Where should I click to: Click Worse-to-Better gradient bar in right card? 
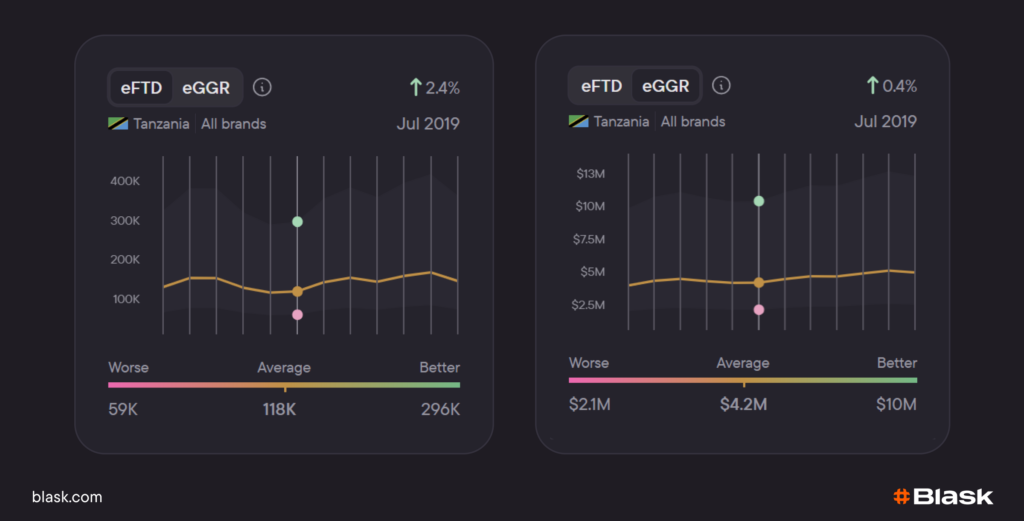743,380
